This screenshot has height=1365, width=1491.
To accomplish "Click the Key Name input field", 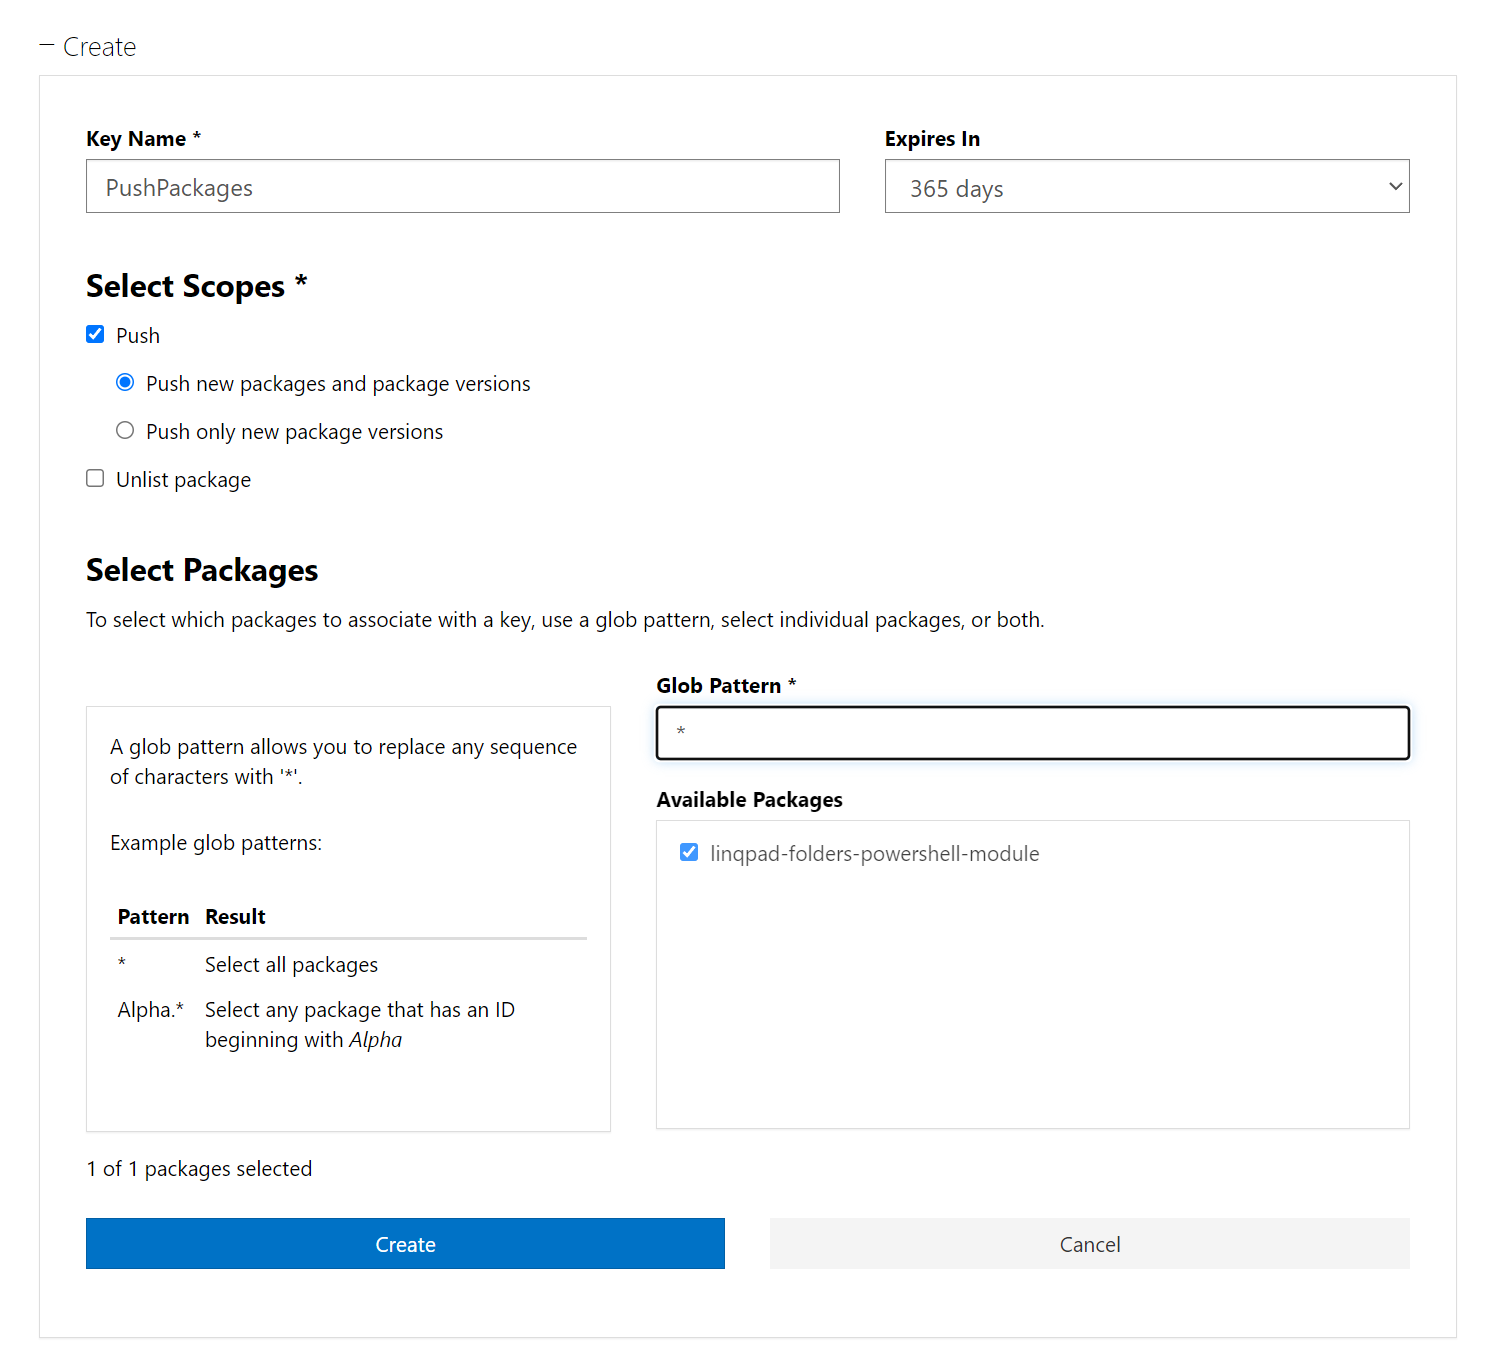I will (x=462, y=186).
